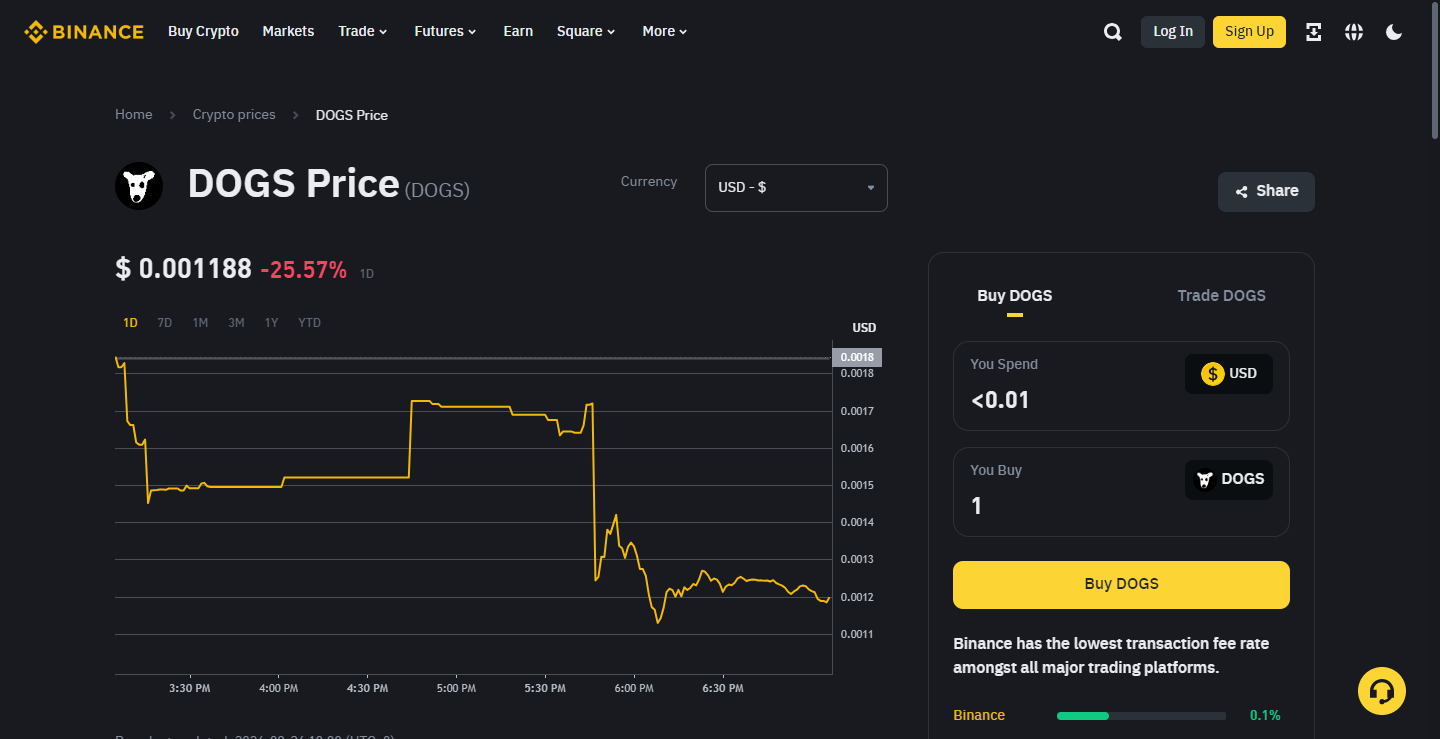Image resolution: width=1440 pixels, height=739 pixels.
Task: Select the 3M chart range
Action: [x=236, y=323]
